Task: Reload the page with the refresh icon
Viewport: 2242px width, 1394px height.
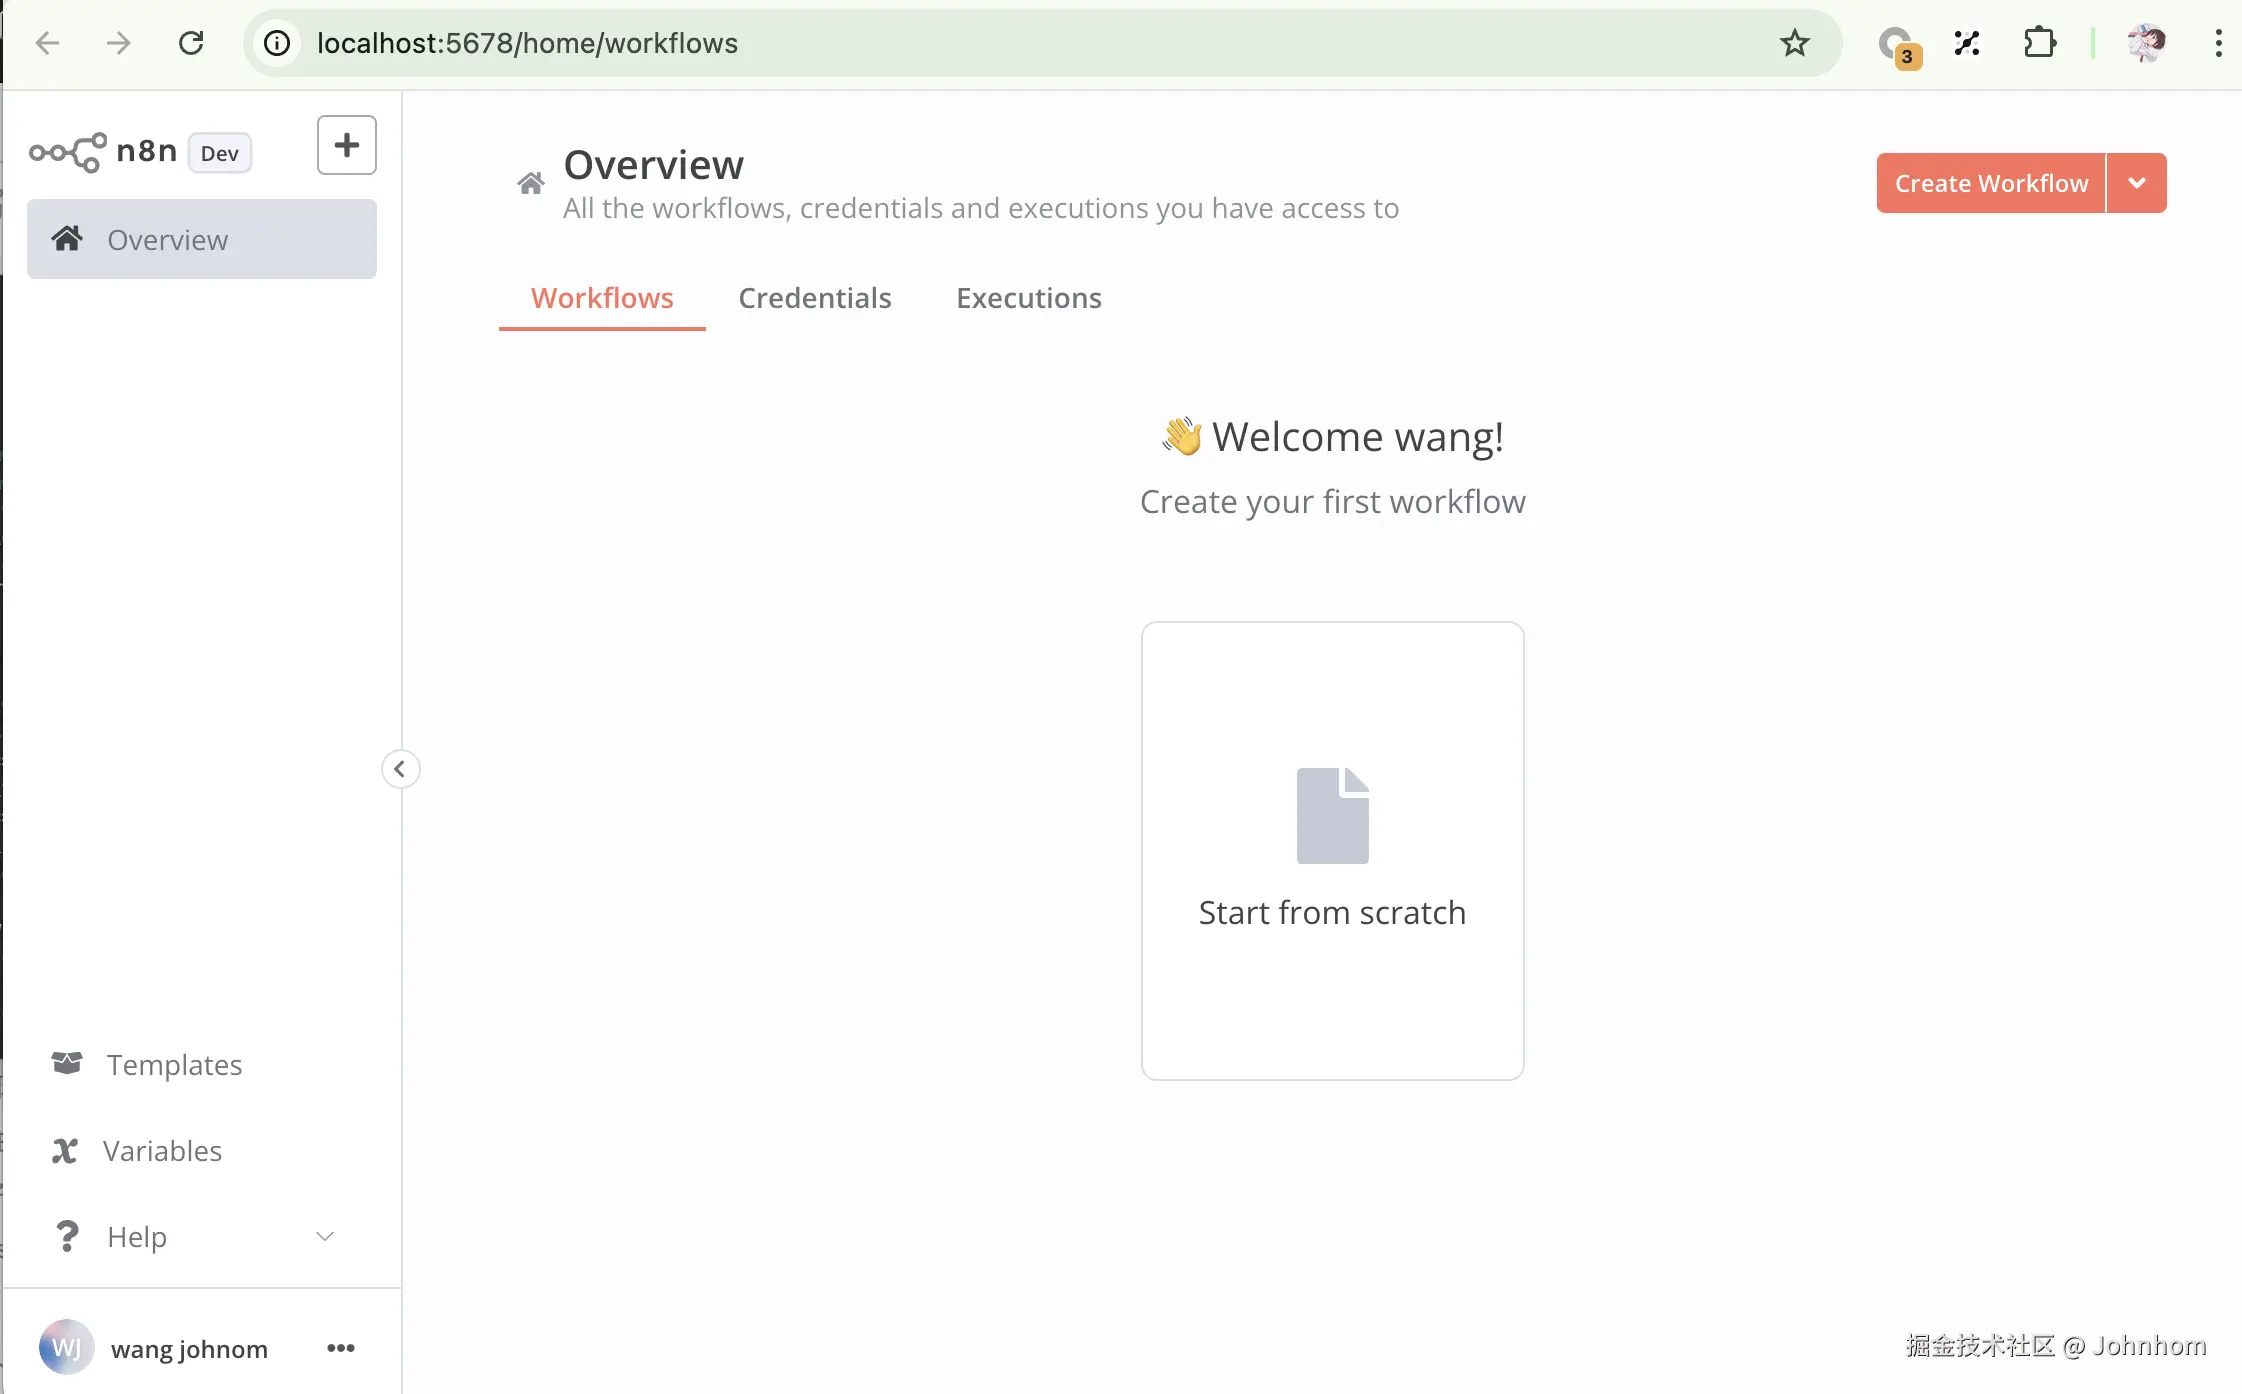Action: 191,43
